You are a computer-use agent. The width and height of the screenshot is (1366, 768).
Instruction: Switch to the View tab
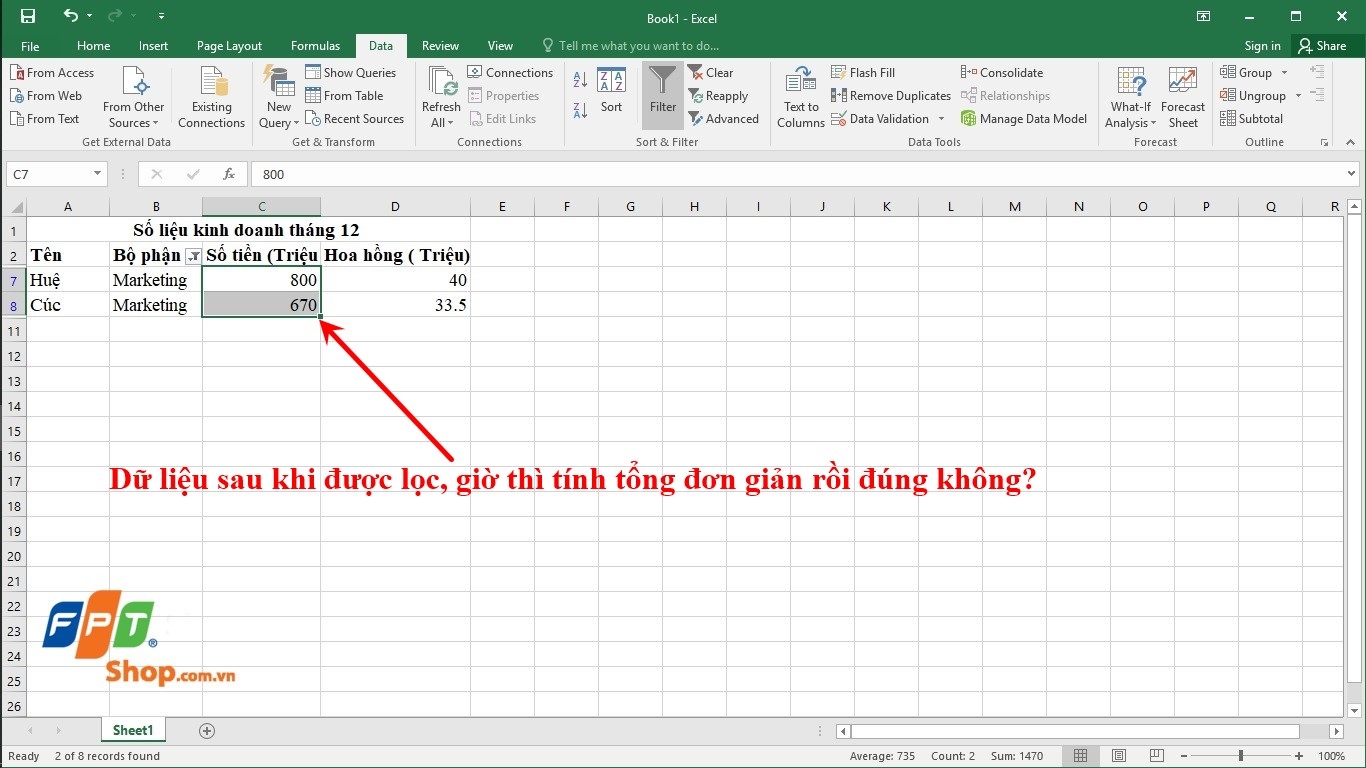(500, 46)
